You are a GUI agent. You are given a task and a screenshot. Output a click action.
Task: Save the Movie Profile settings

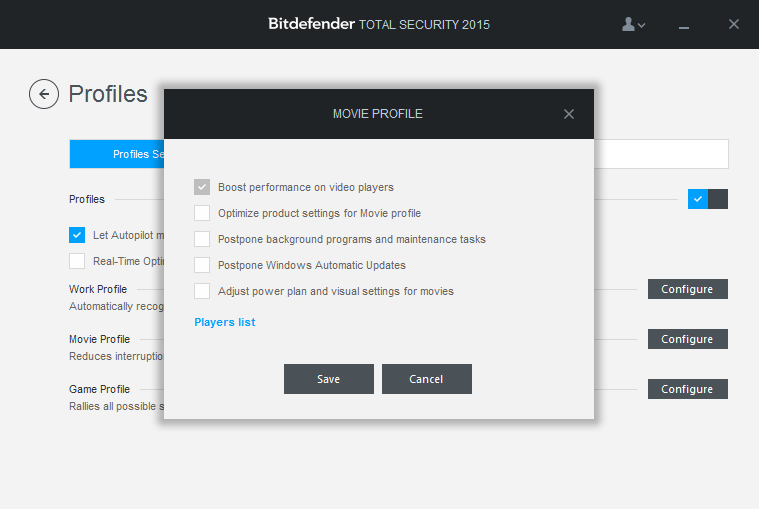329,379
